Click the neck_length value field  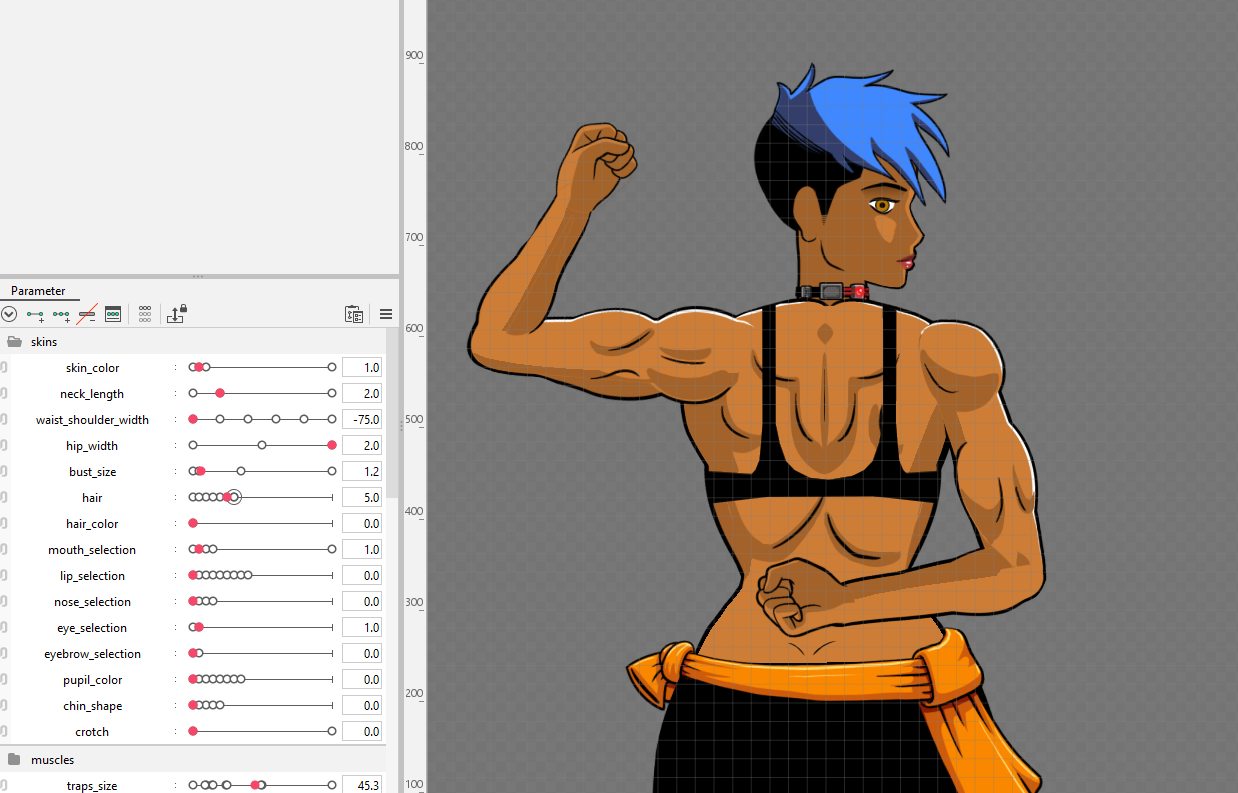click(x=361, y=394)
